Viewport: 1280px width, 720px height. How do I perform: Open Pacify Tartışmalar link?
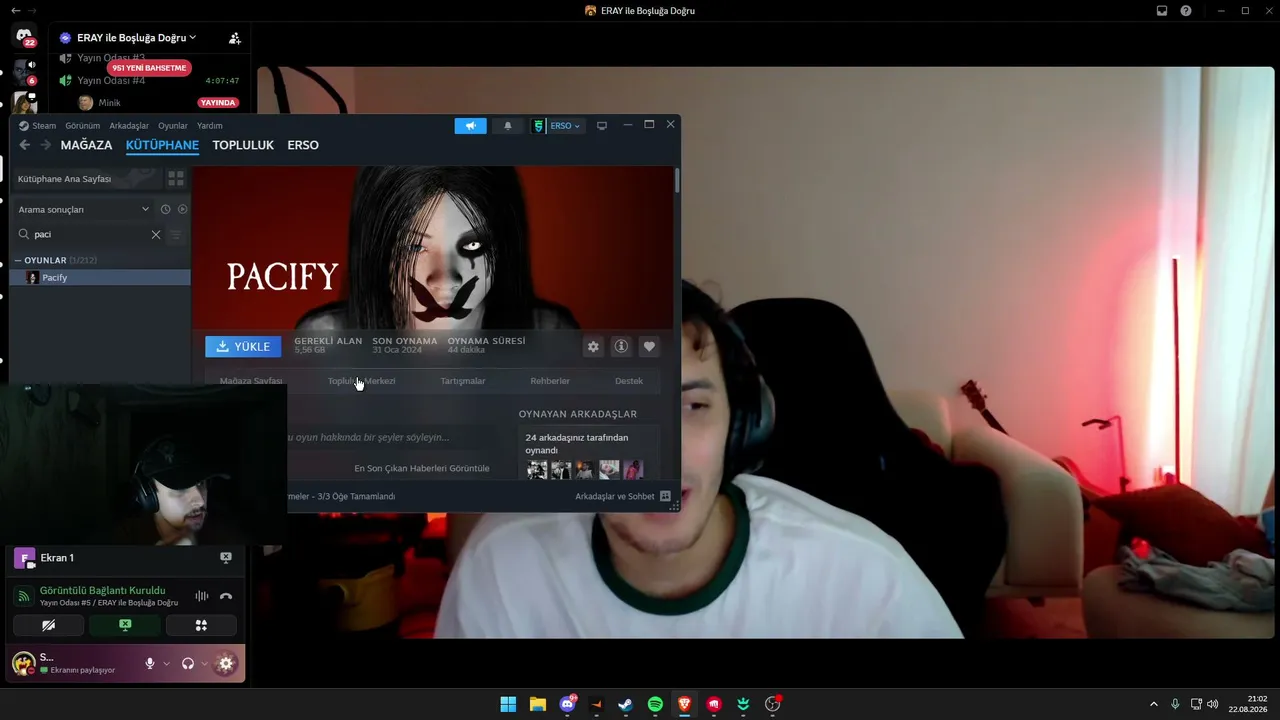463,381
